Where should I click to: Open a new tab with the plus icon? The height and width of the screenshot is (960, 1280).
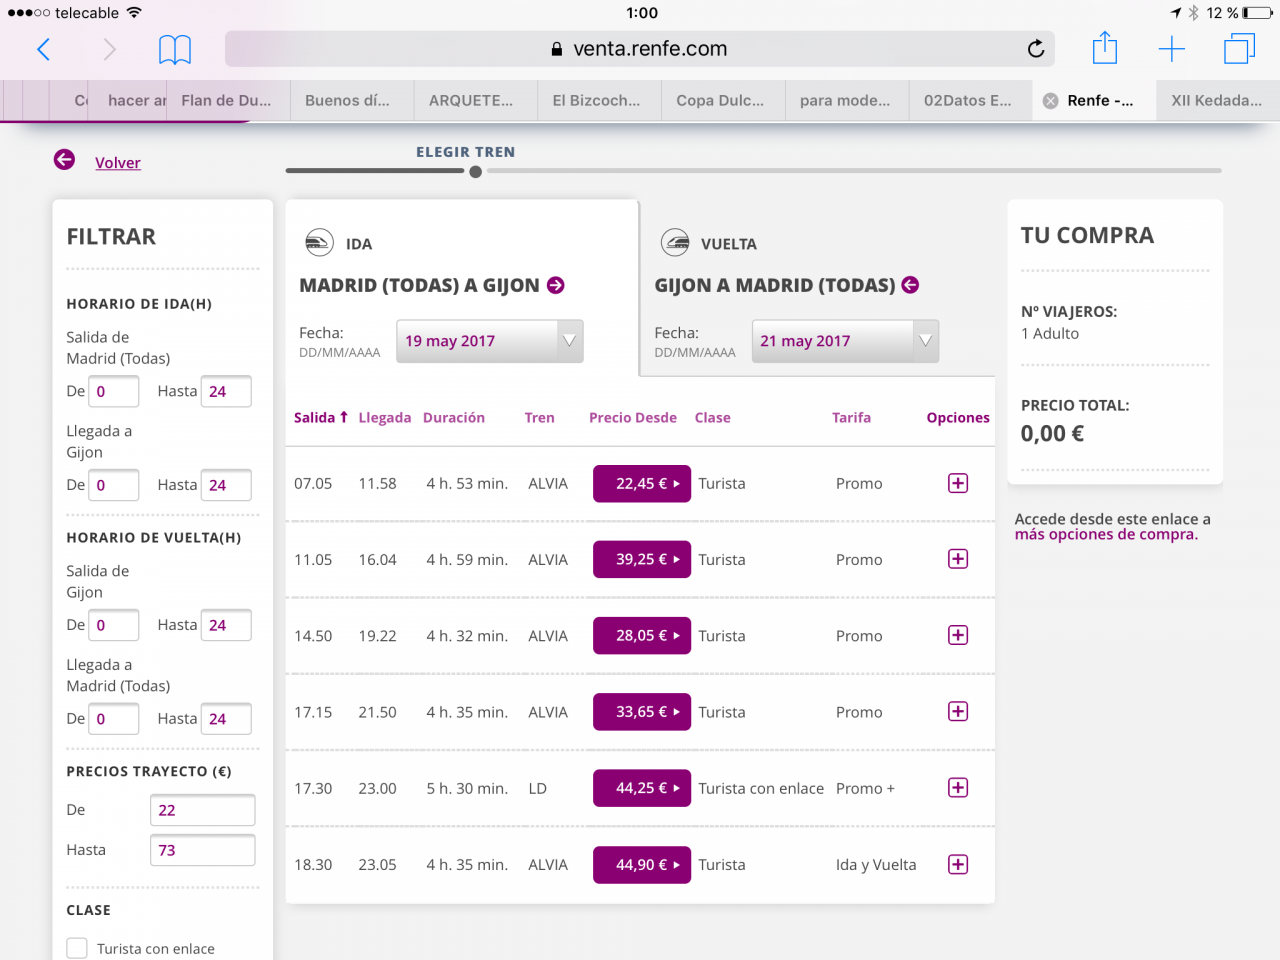point(1171,48)
